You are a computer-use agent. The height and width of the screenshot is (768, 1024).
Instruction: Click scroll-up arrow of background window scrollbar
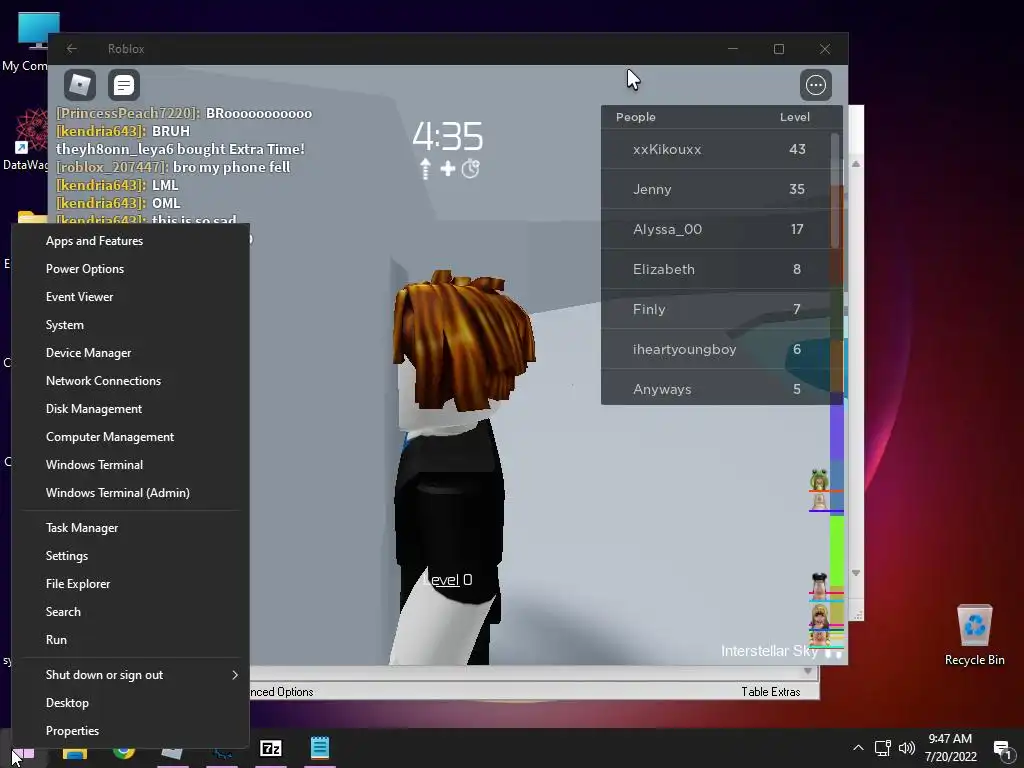click(x=856, y=164)
